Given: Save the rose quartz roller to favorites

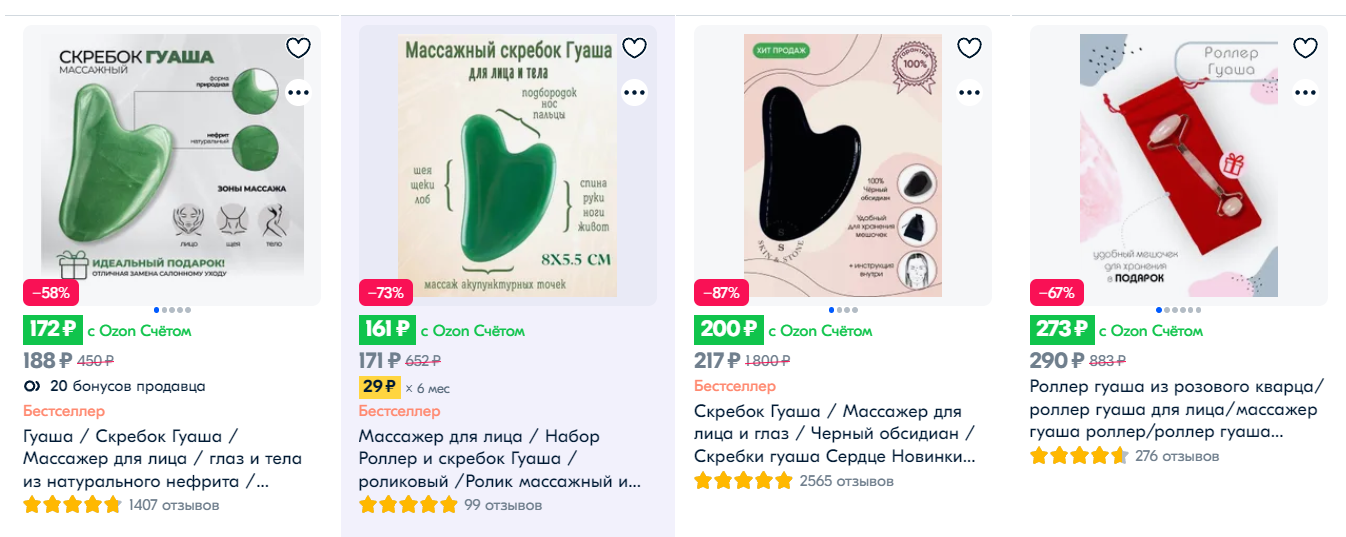Looking at the screenshot, I should [x=1305, y=48].
